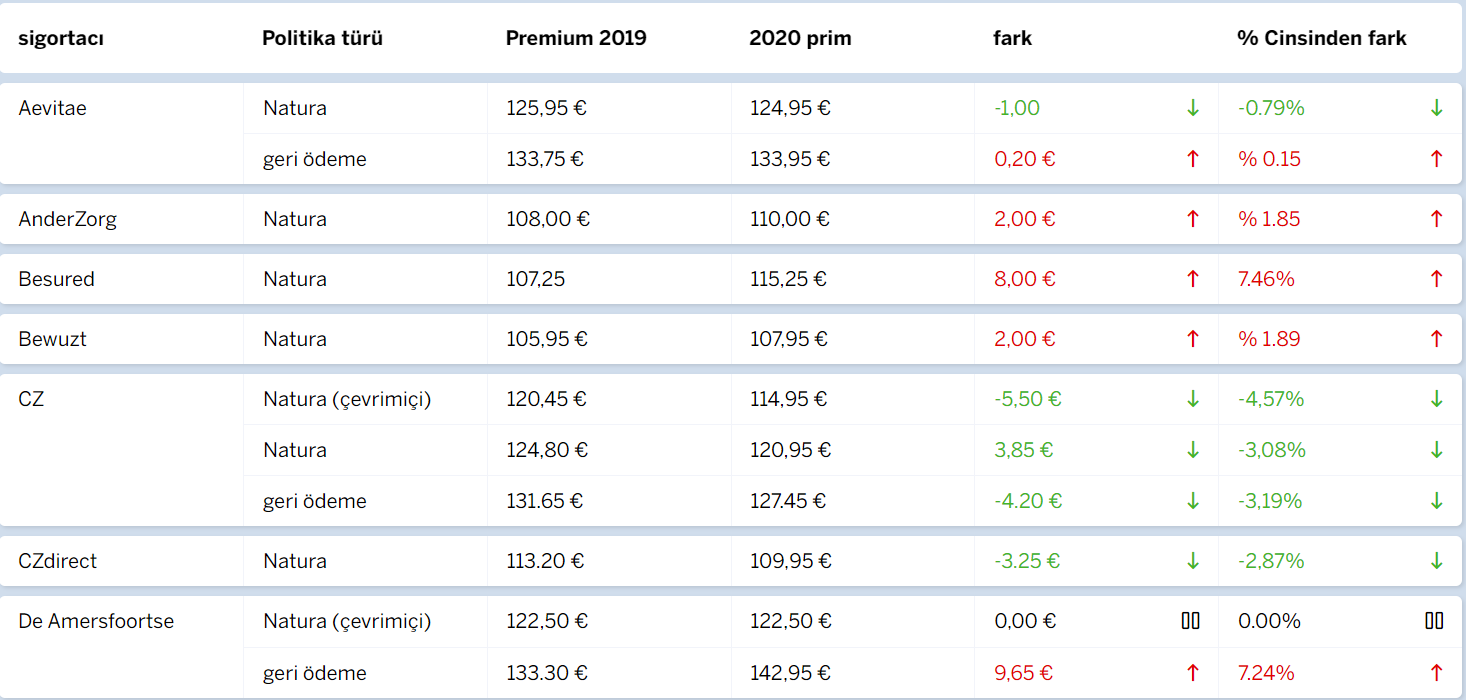Image resolution: width=1466 pixels, height=700 pixels.
Task: Click the 'sigortacı' column header
Action: [x=61, y=39]
